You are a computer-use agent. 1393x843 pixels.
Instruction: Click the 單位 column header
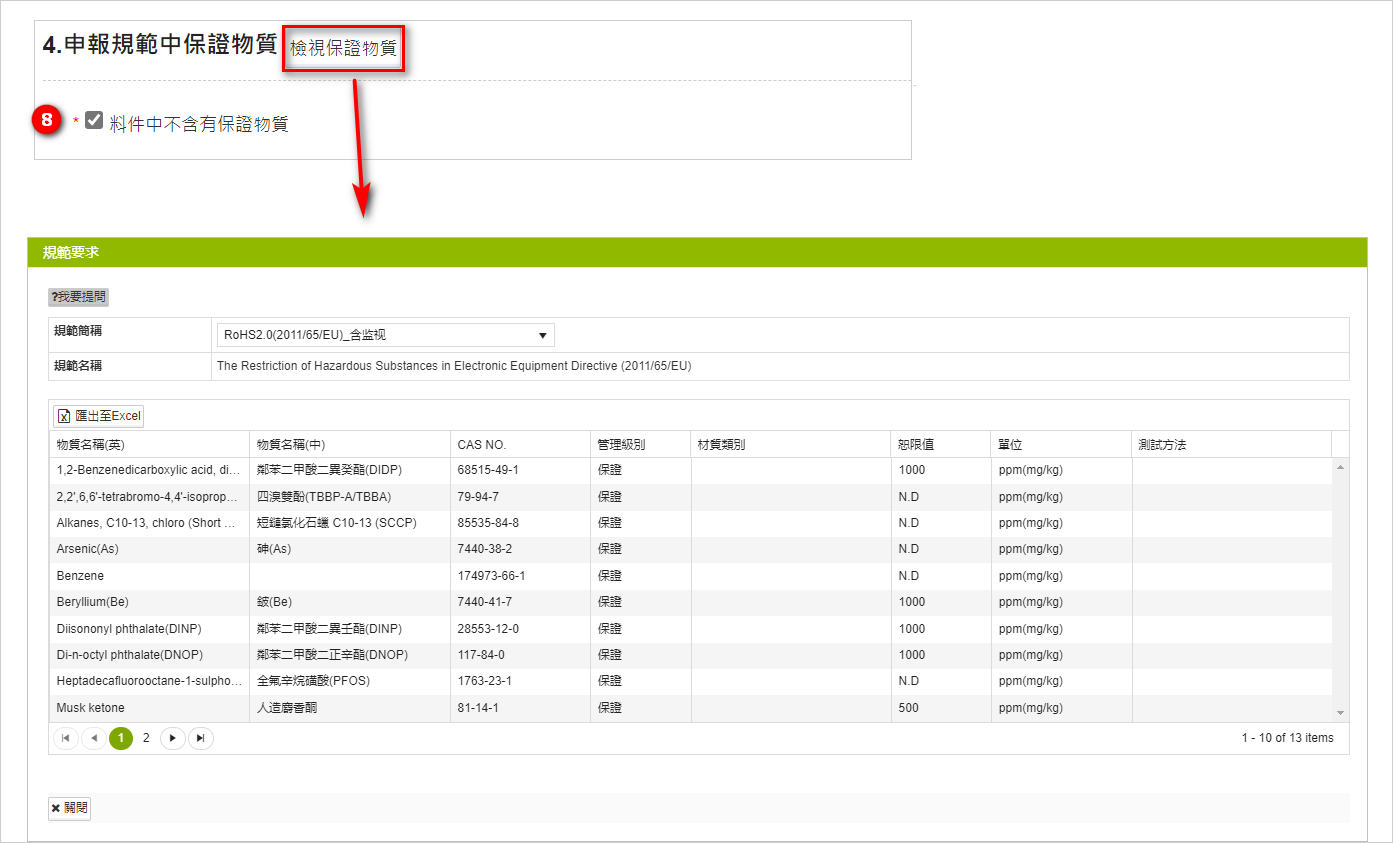tap(1062, 445)
